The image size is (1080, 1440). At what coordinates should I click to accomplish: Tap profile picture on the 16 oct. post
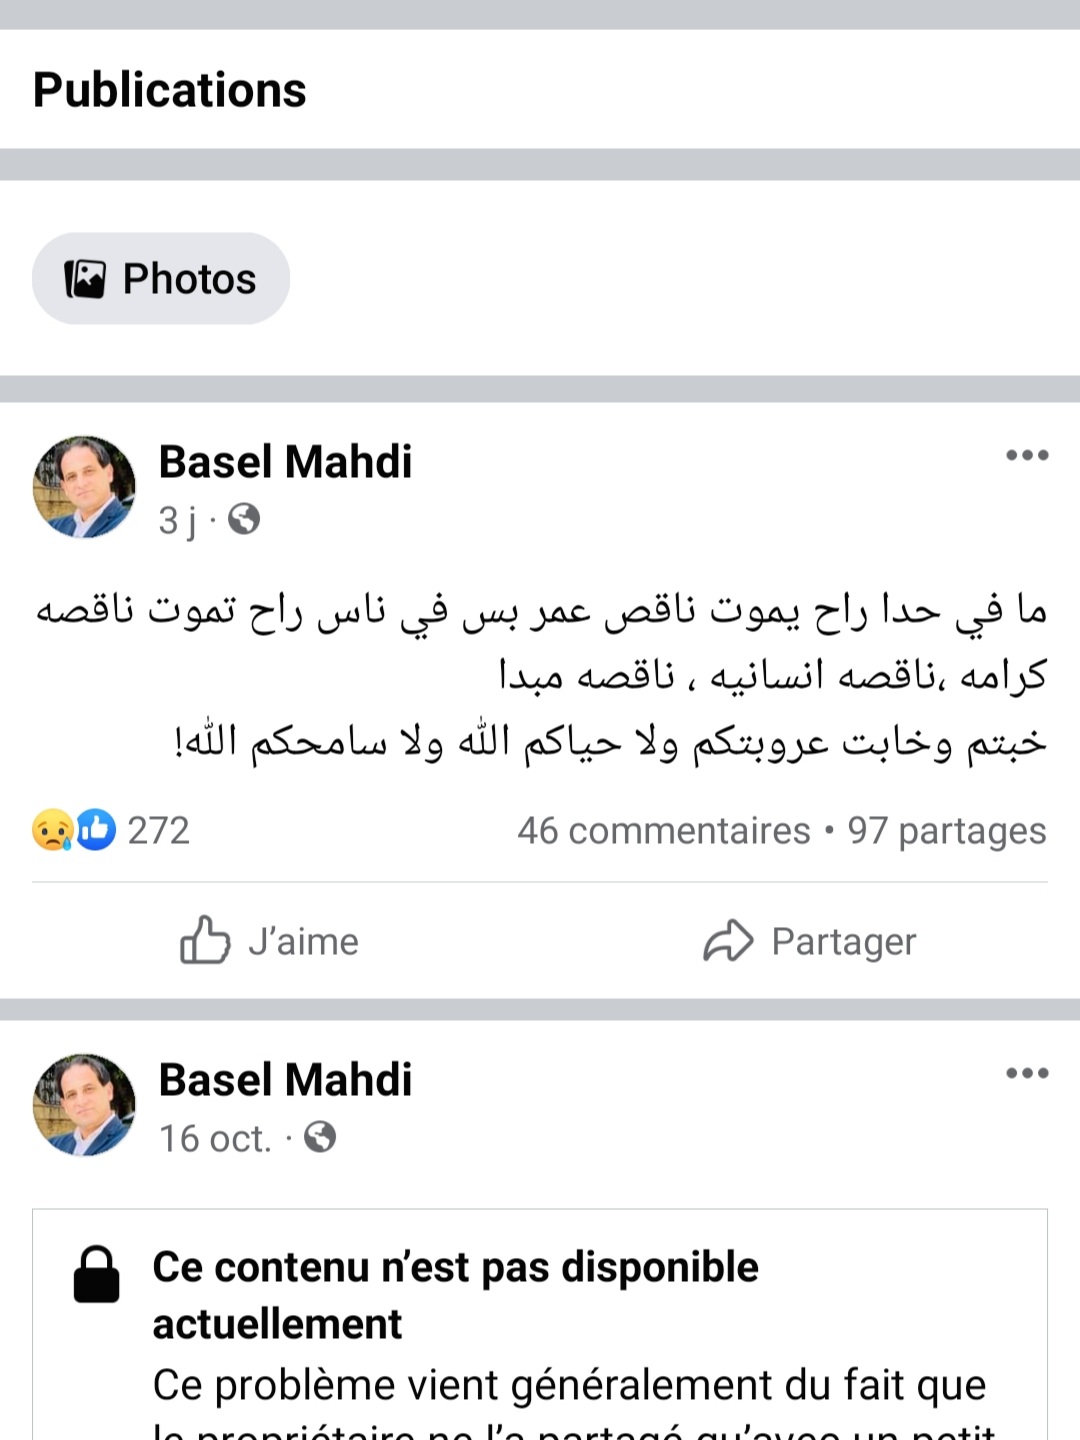coord(84,1105)
